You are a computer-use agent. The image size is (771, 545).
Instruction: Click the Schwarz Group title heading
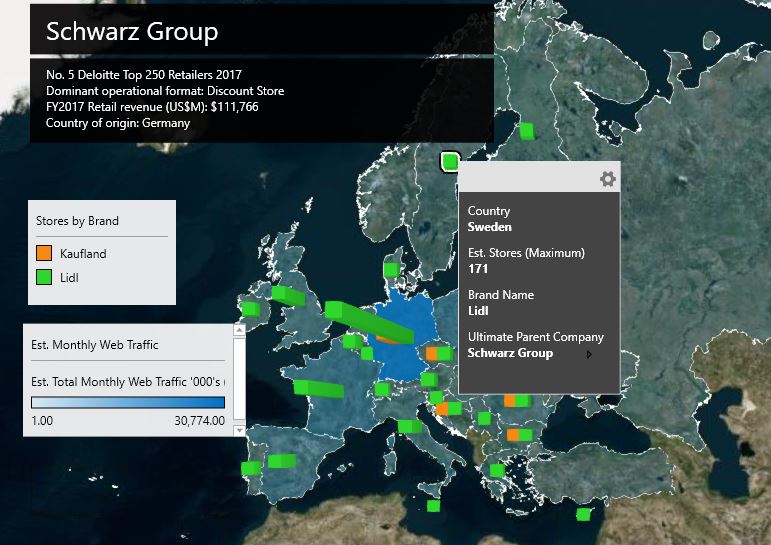point(132,31)
